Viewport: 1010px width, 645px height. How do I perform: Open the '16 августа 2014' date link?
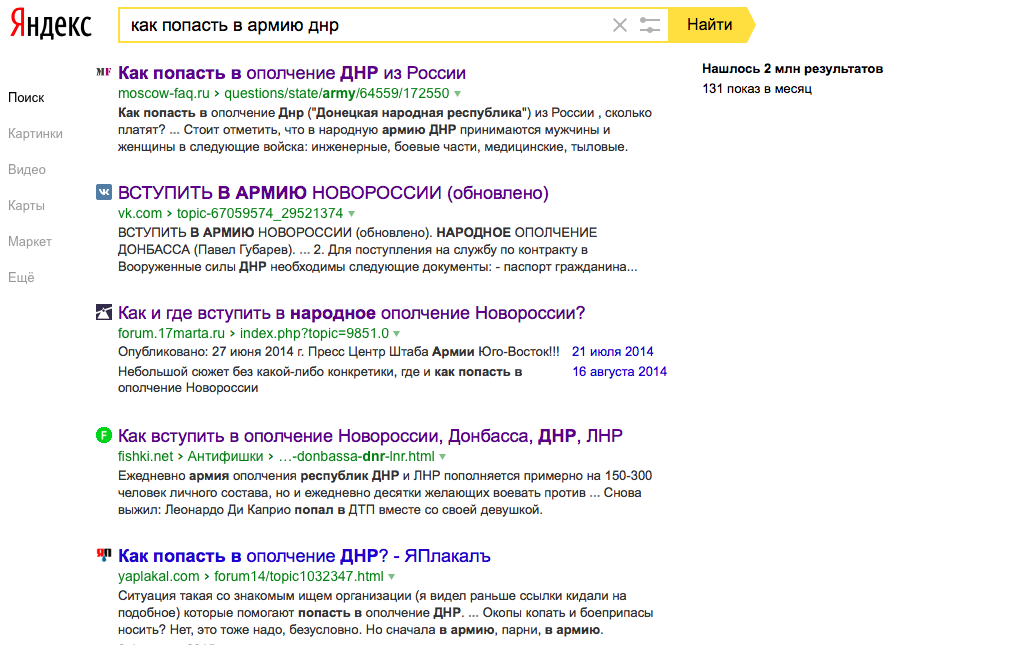click(x=620, y=371)
